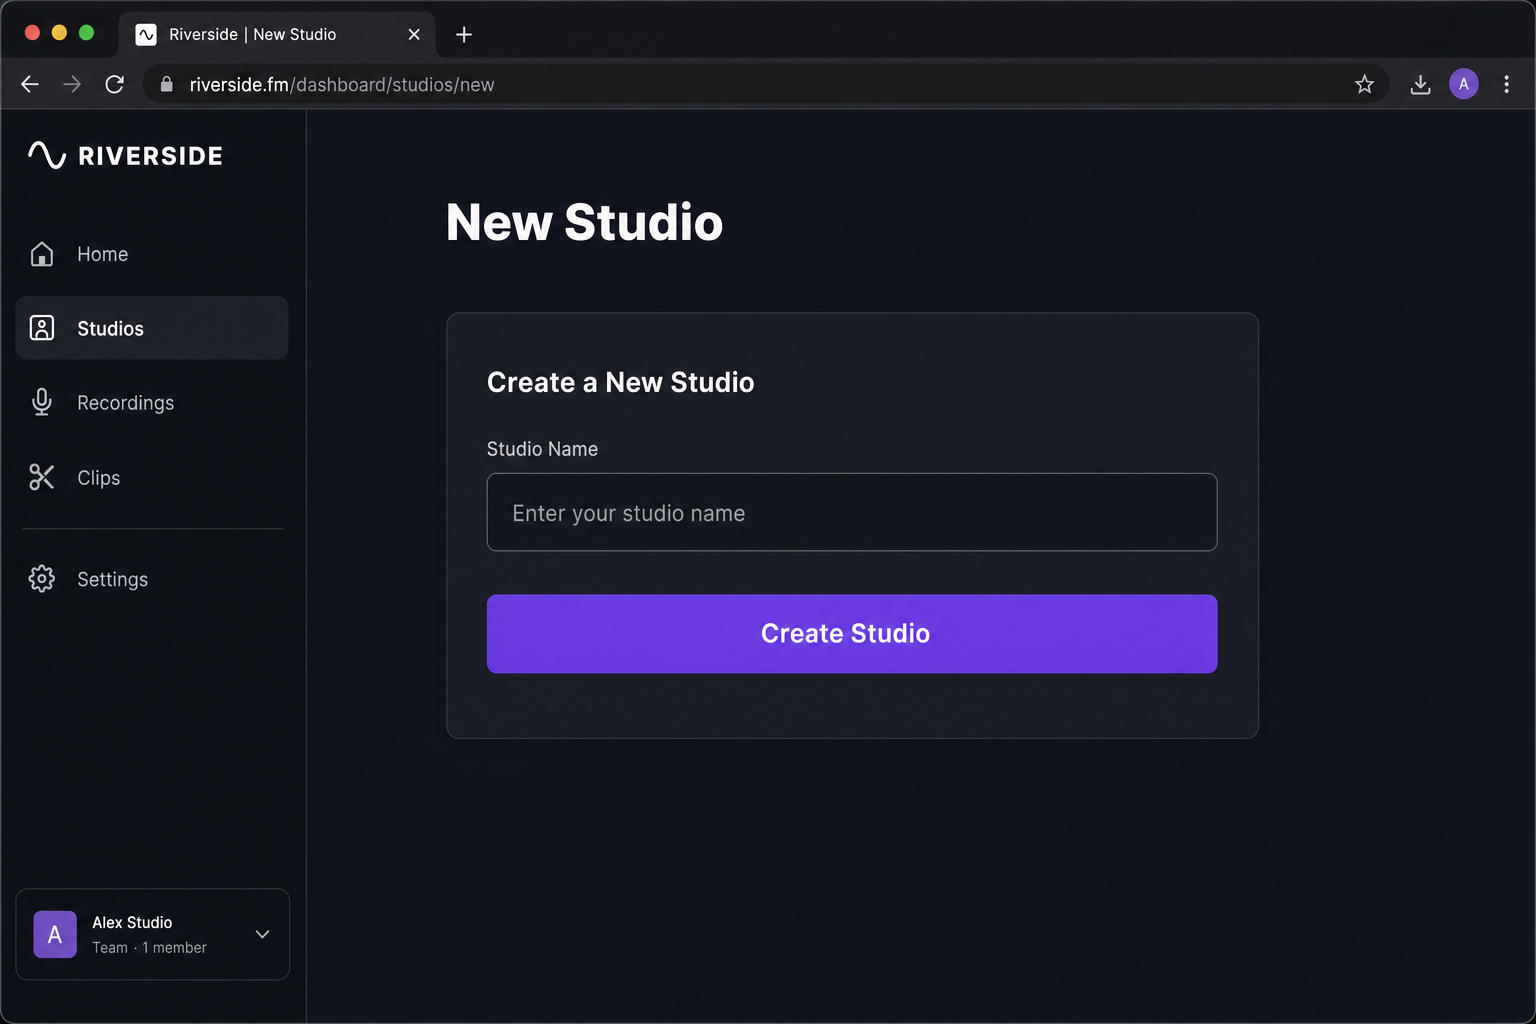
Task: Go to Home in the sidebar
Action: click(152, 254)
